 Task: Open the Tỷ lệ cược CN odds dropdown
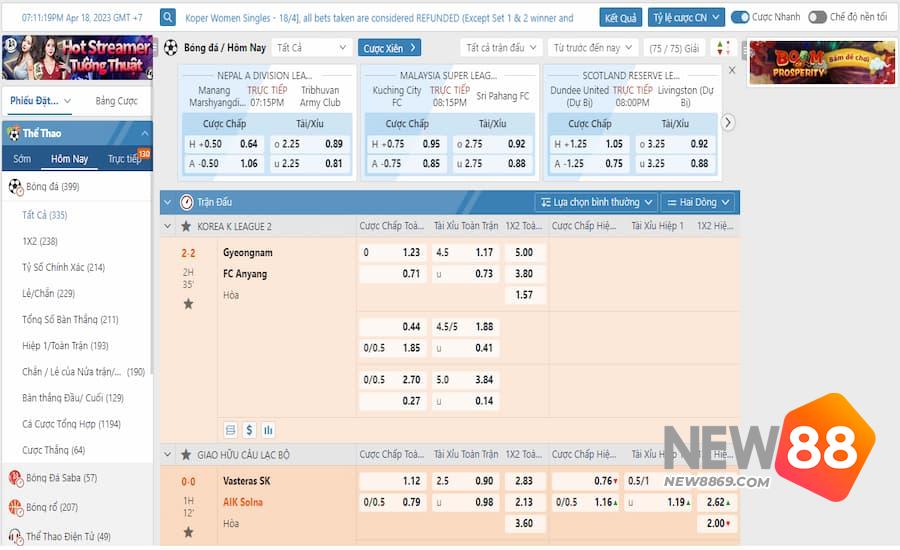pyautogui.click(x=686, y=18)
